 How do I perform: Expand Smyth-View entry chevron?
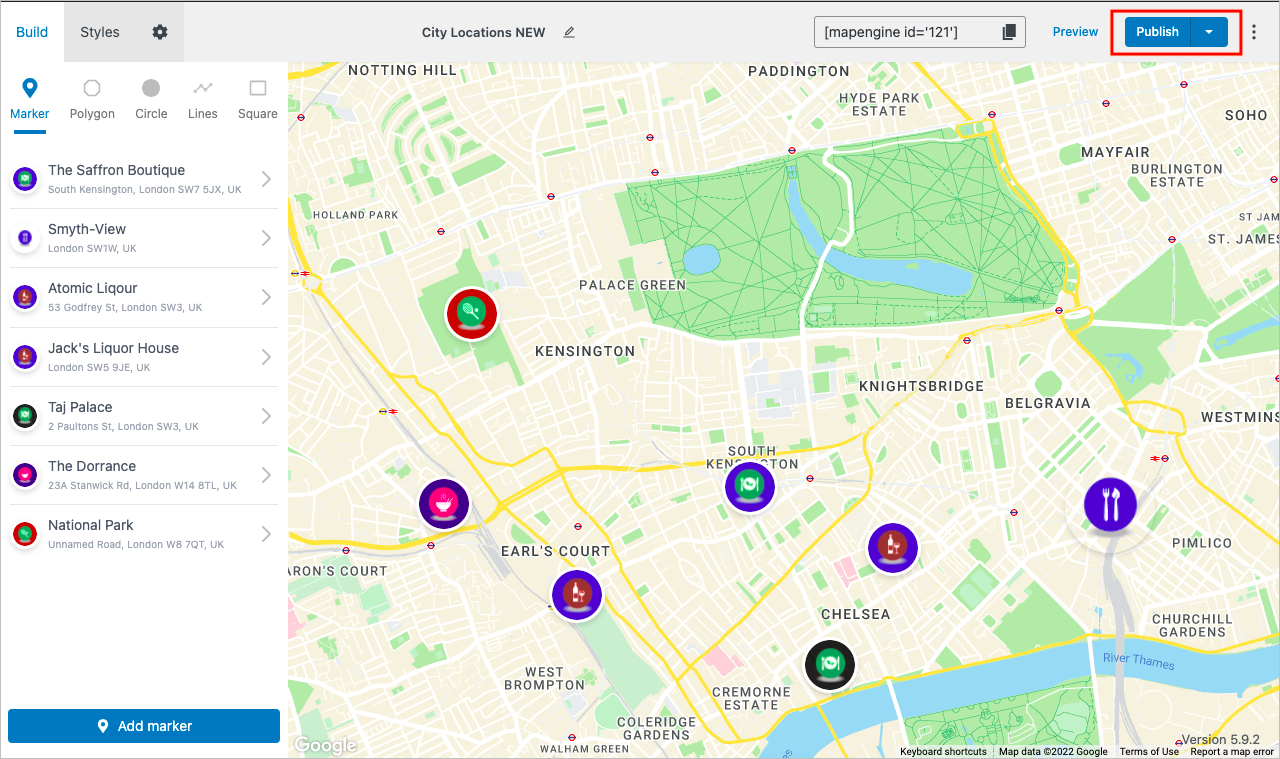(x=266, y=238)
